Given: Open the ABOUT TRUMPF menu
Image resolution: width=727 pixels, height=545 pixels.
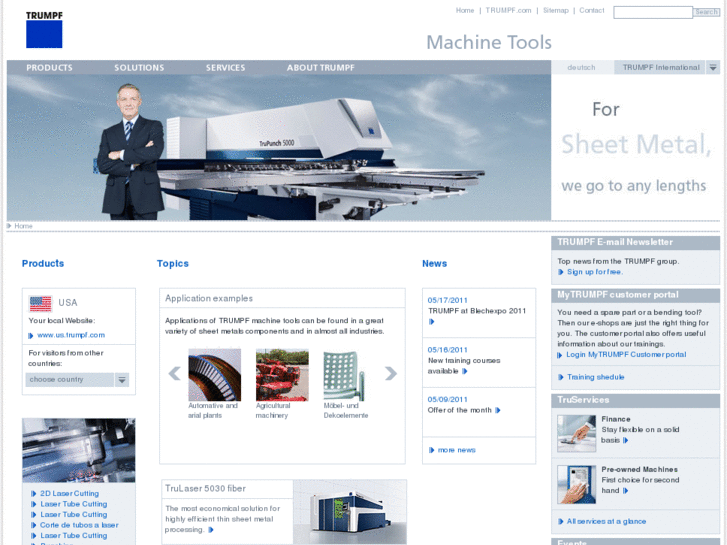Looking at the screenshot, I should point(320,68).
